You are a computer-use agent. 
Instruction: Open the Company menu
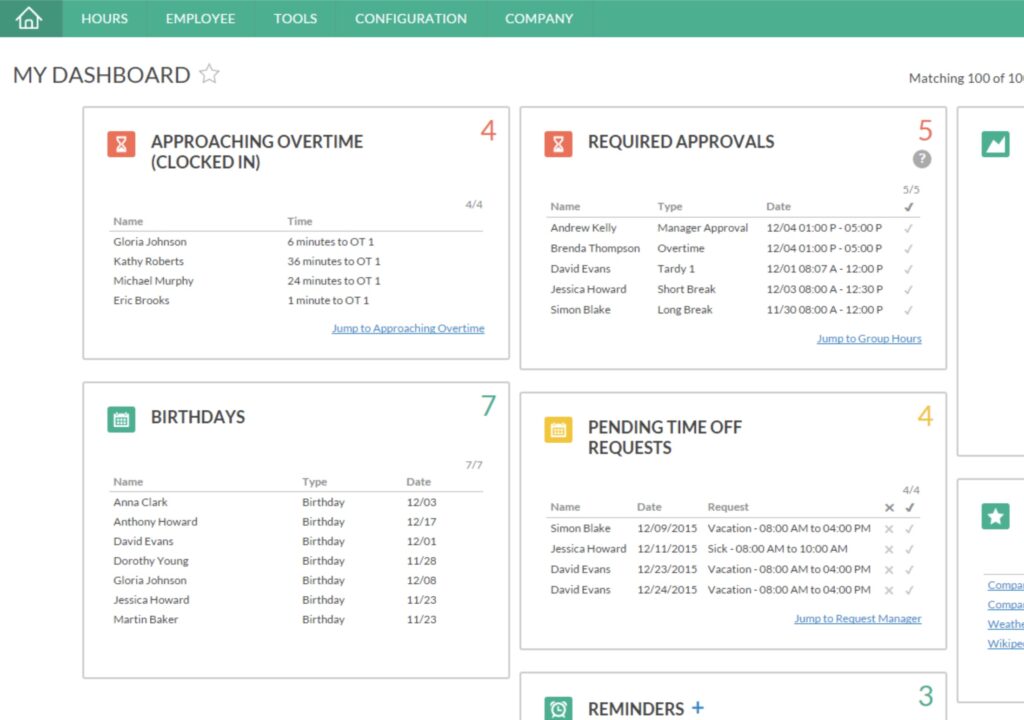coord(539,18)
